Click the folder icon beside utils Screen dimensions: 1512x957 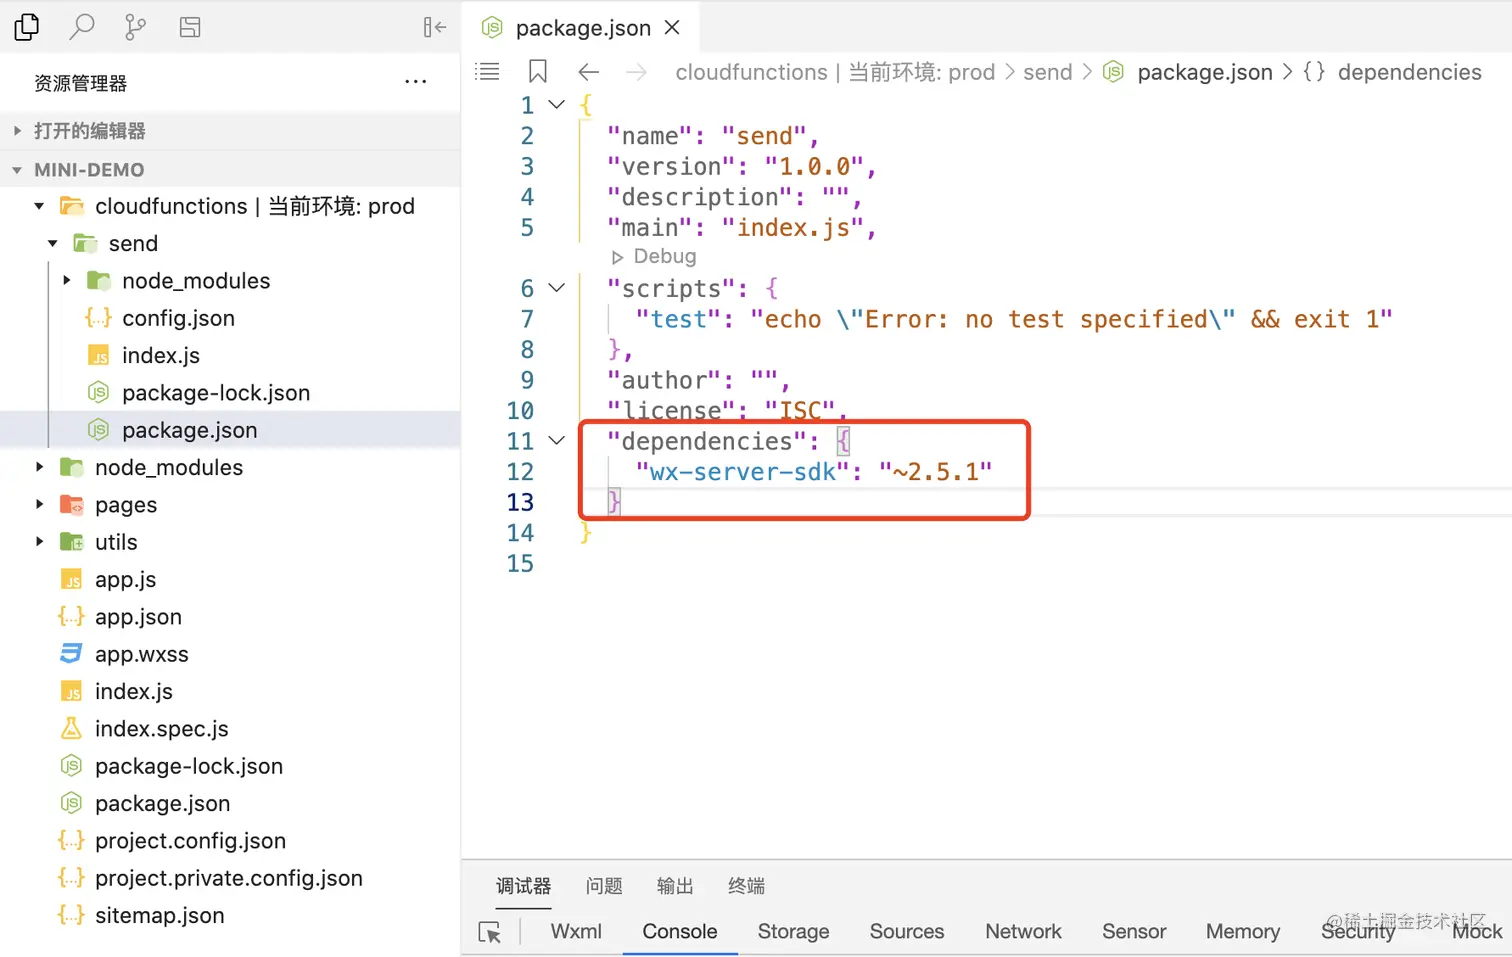point(71,542)
